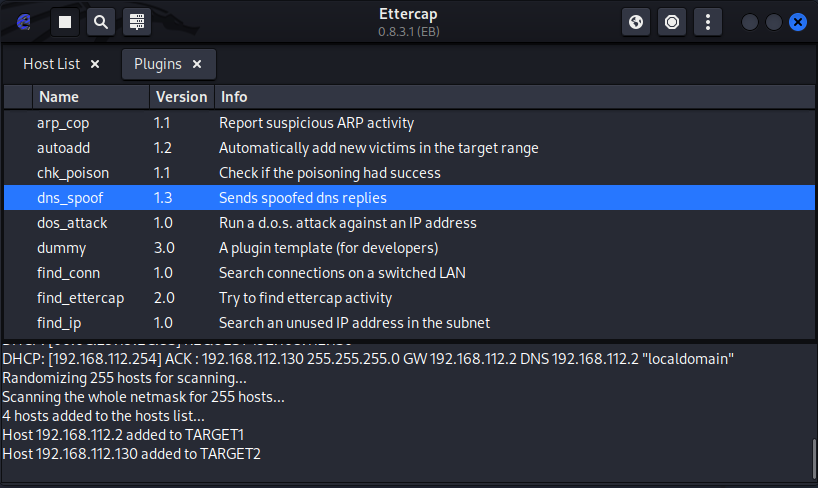The image size is (818, 488).
Task: Stop sniffing with the square stop button
Action: (65, 21)
